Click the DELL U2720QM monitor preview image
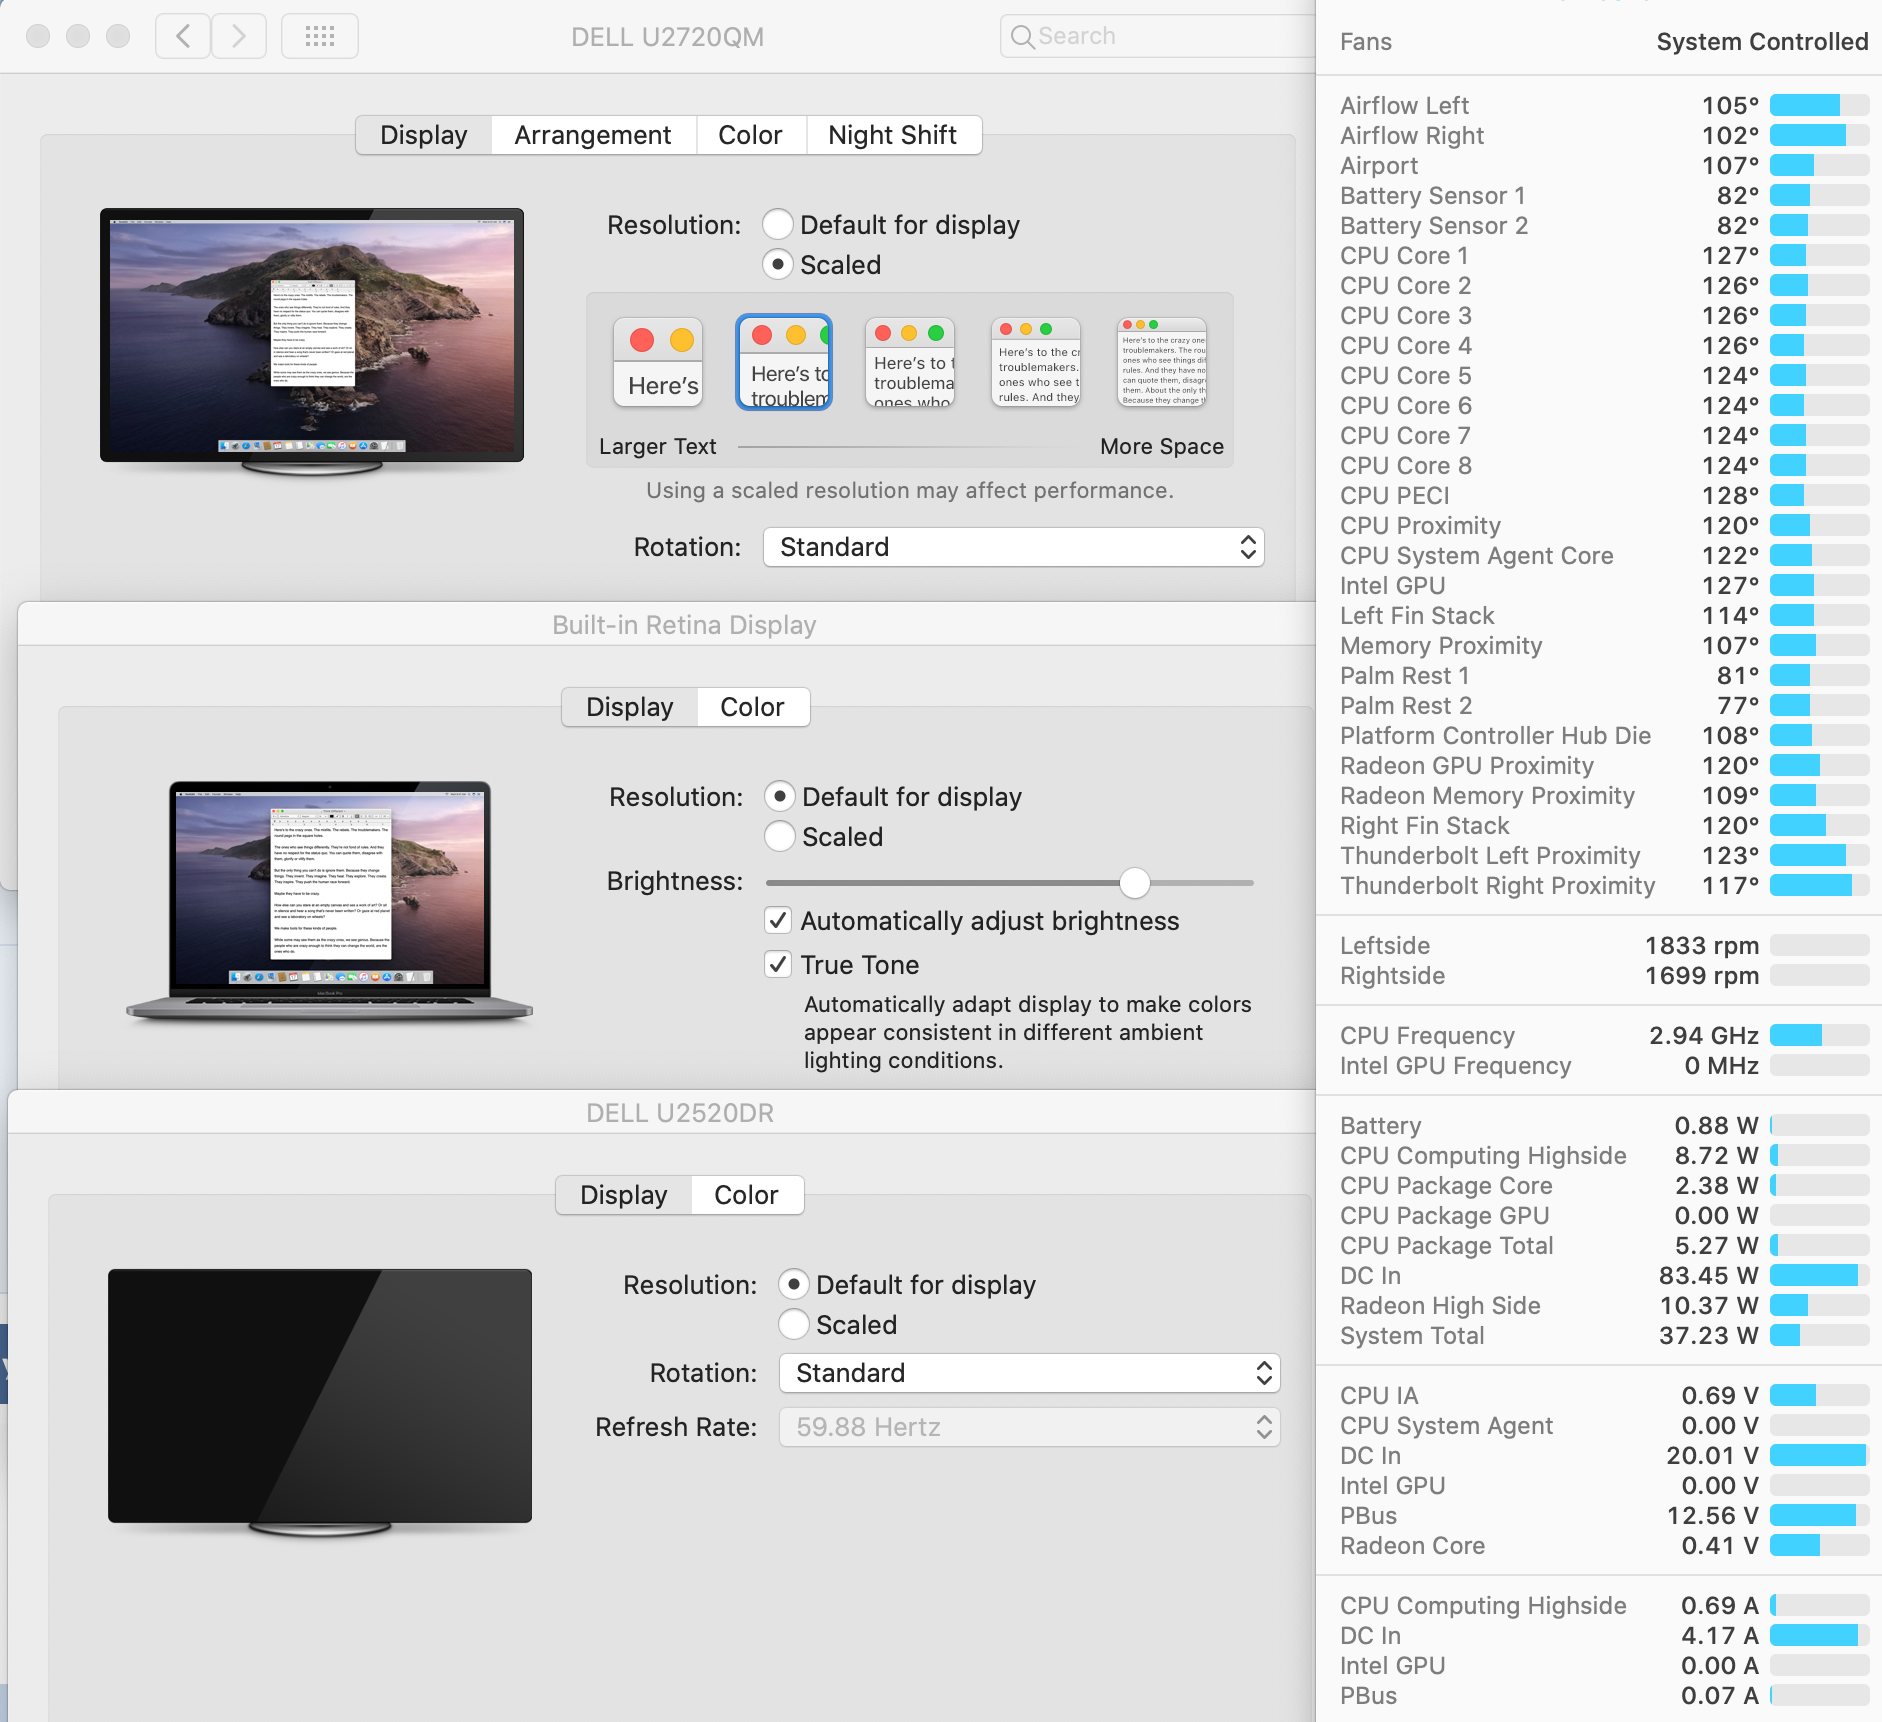 [312, 341]
